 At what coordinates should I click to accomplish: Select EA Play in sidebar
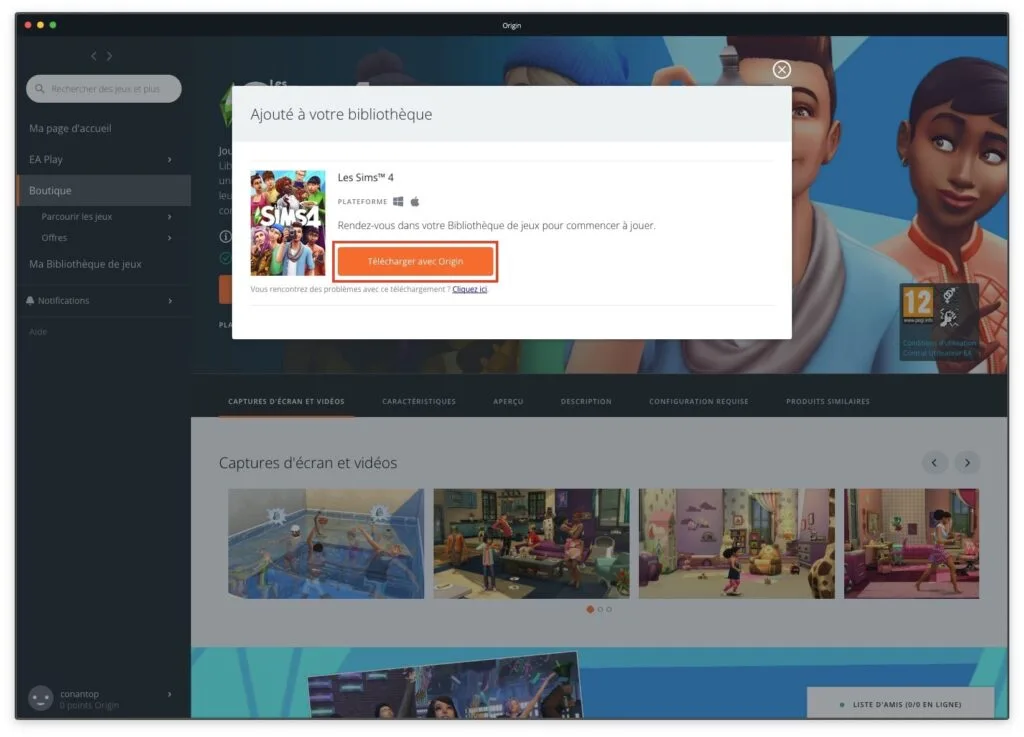tap(46, 159)
